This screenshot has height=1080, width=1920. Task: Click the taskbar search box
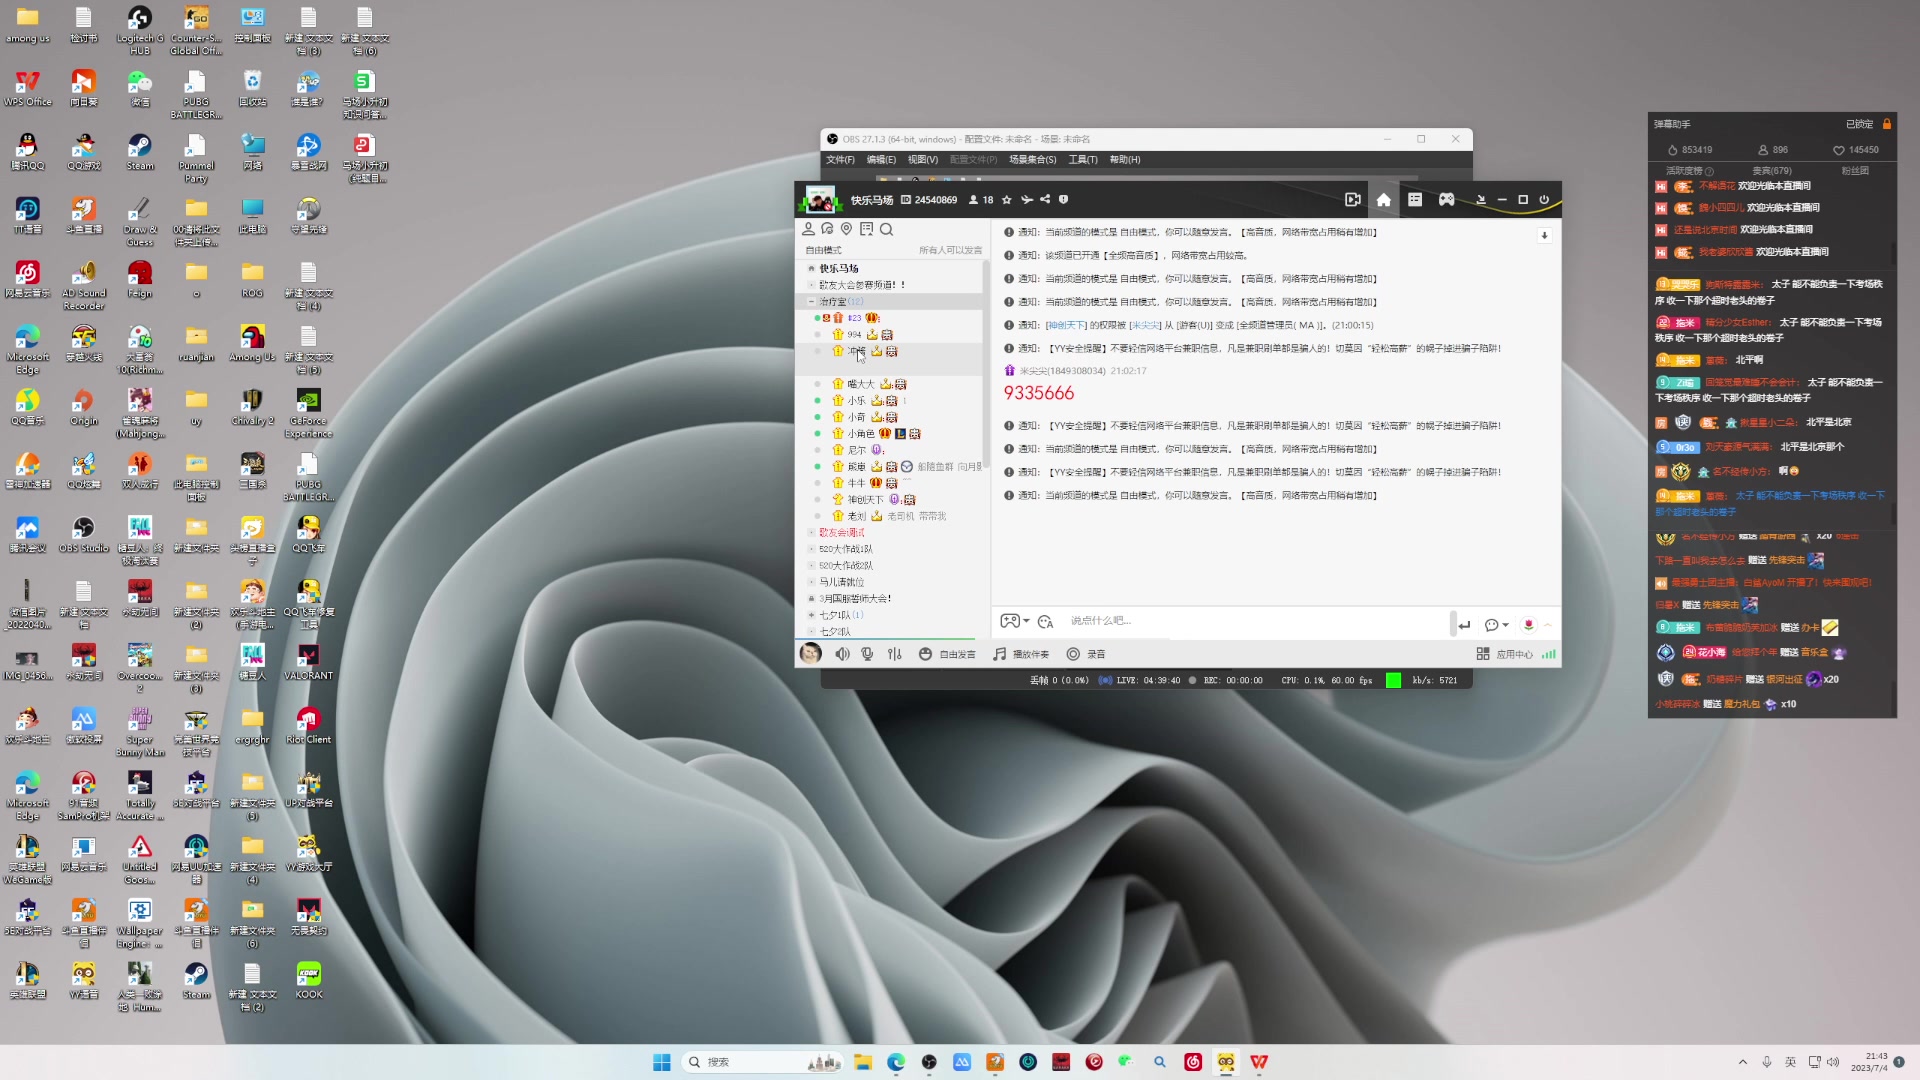[x=764, y=1062]
